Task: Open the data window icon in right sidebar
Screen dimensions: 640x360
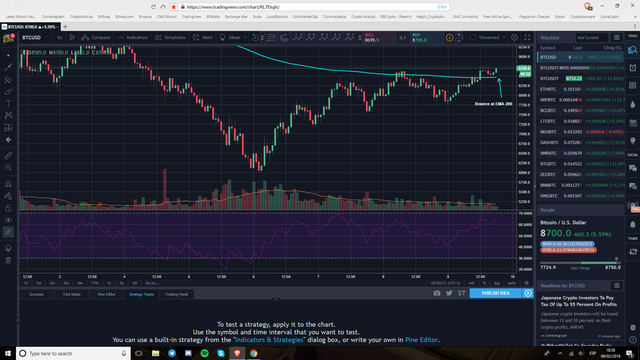Action: 633,85
